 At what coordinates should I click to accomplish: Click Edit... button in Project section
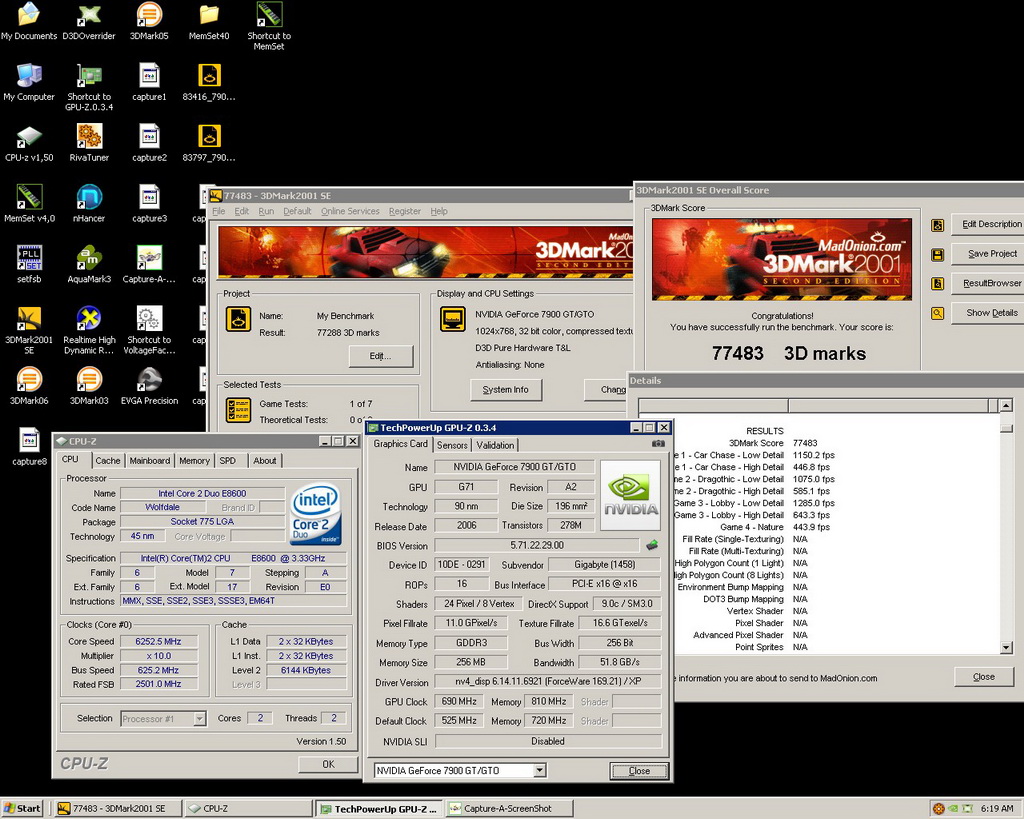coord(381,356)
